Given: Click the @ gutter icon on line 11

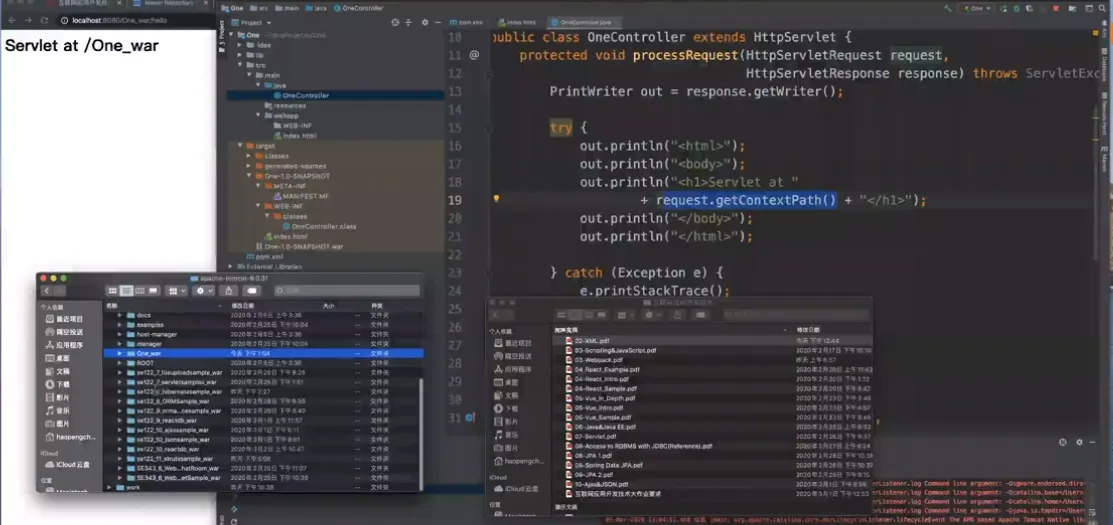Looking at the screenshot, I should click(x=474, y=54).
